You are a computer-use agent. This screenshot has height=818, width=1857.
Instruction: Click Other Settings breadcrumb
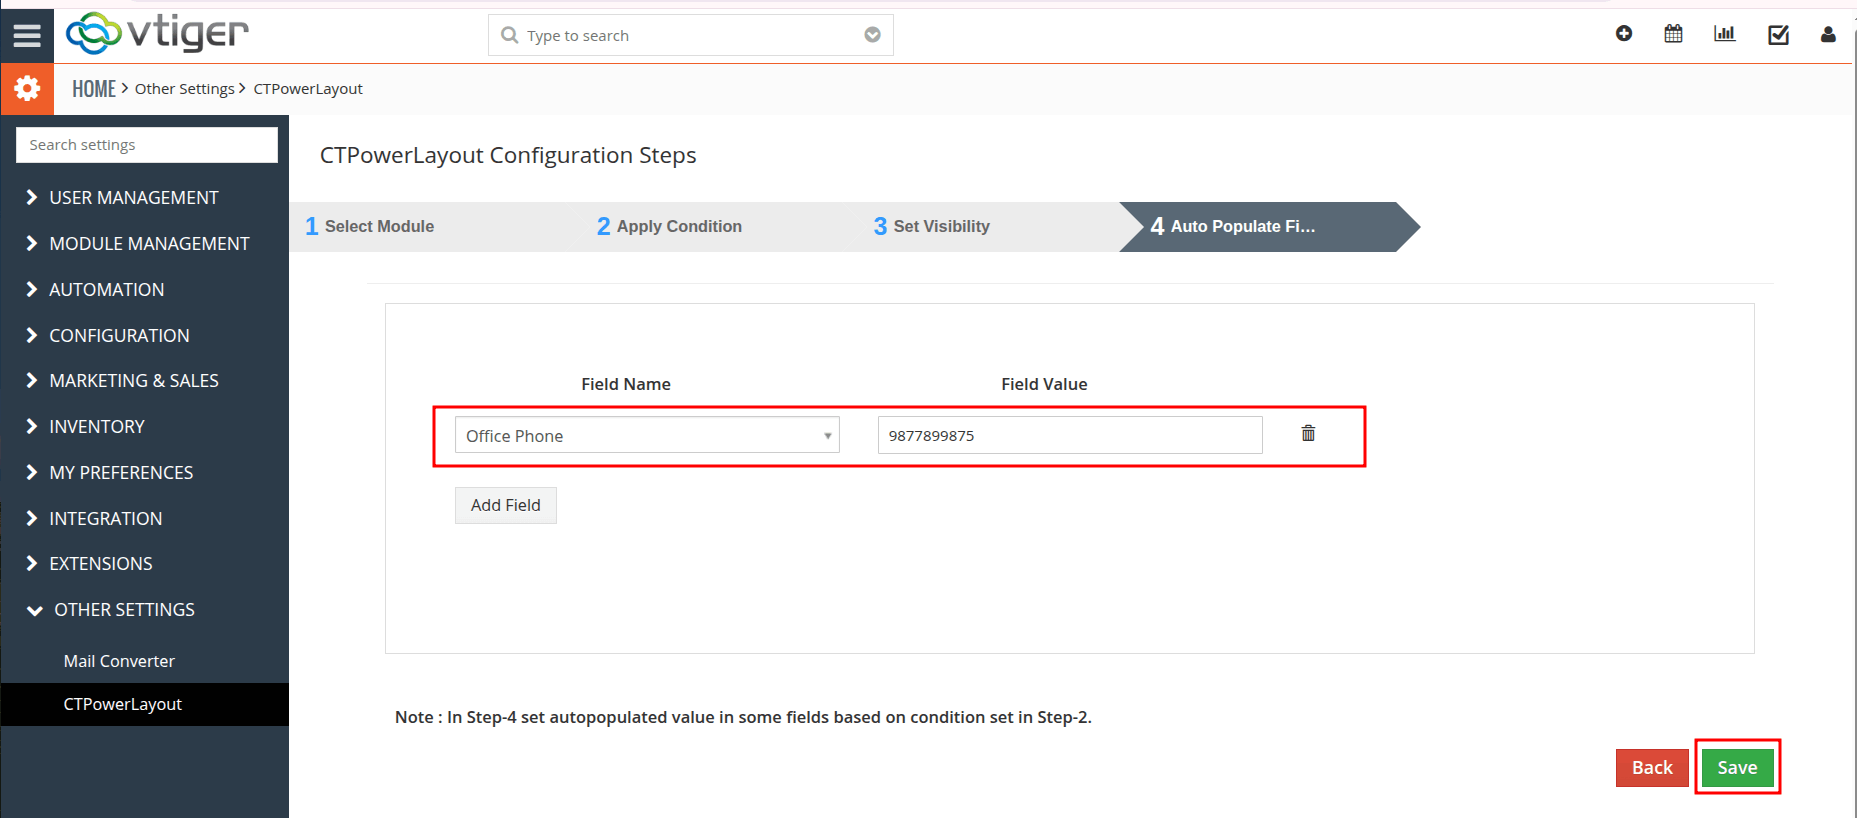185,89
